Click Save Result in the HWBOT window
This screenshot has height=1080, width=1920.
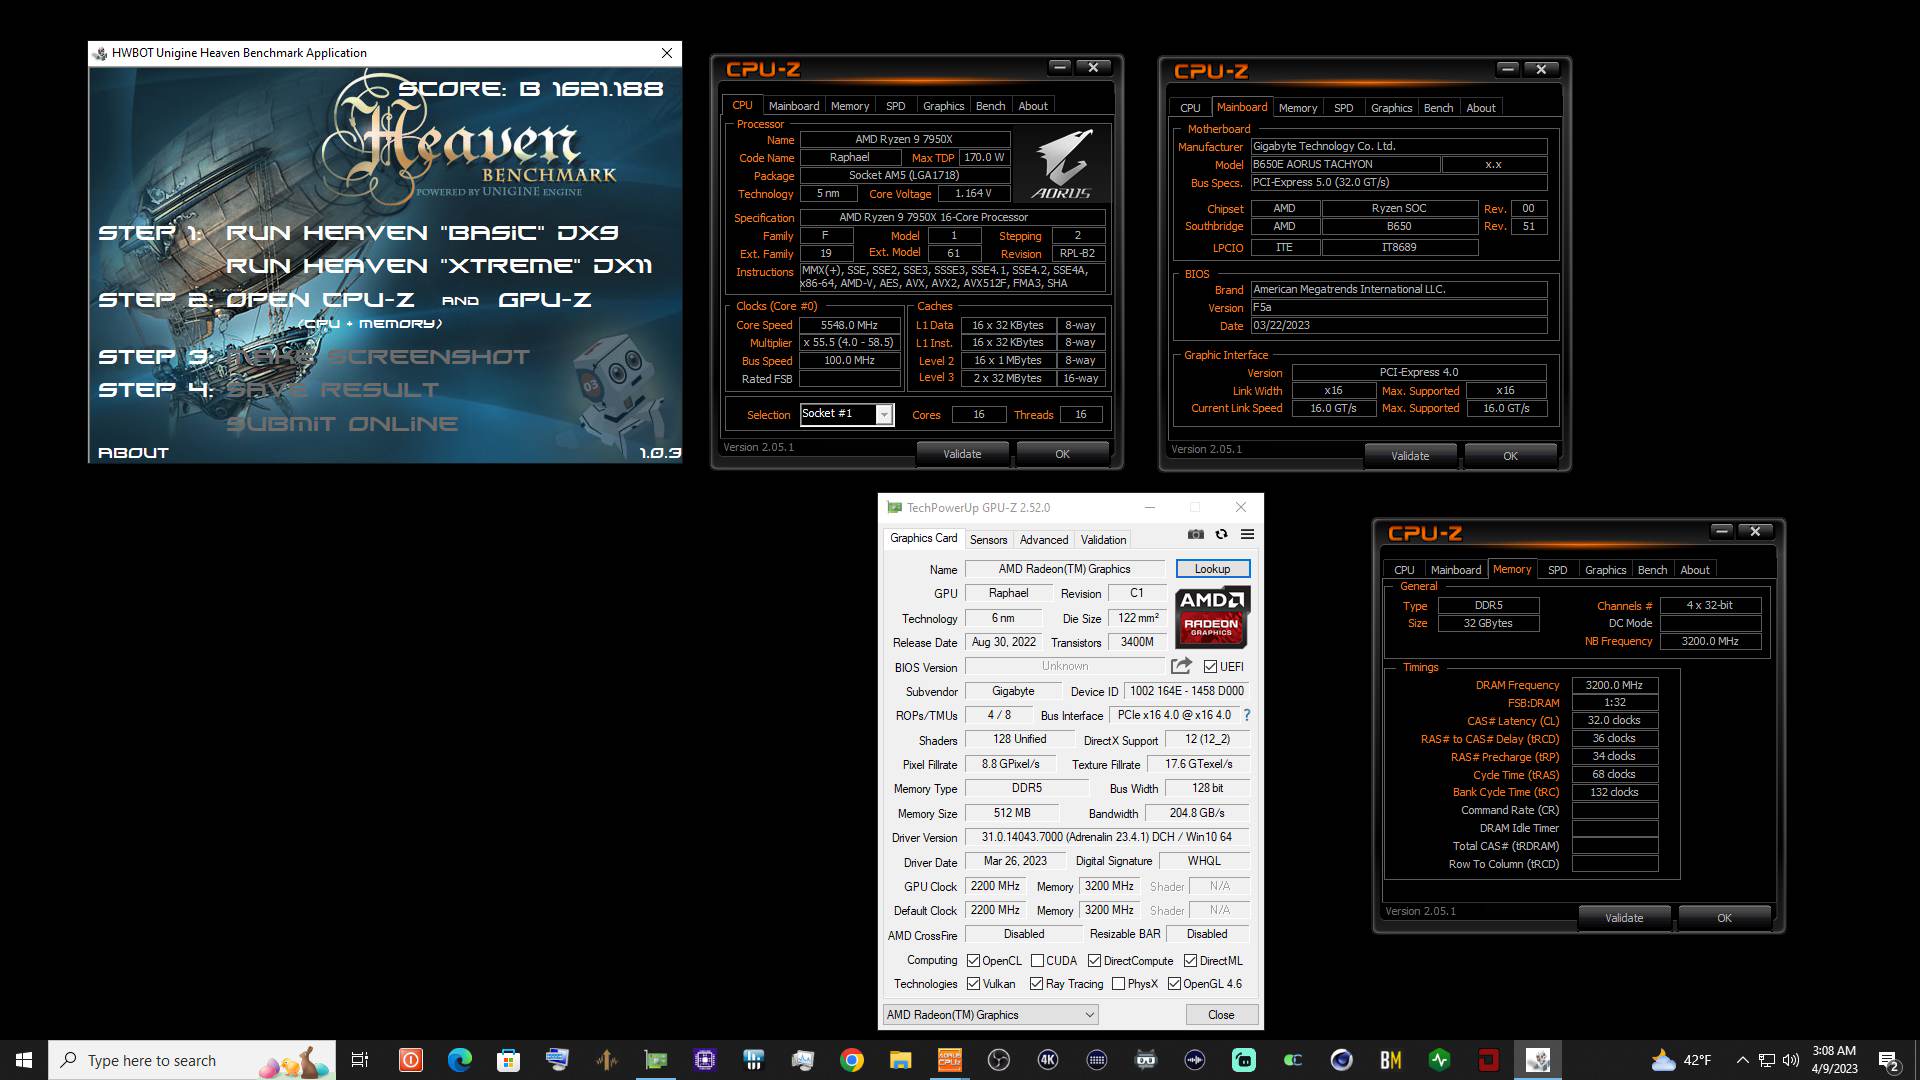pos(332,390)
